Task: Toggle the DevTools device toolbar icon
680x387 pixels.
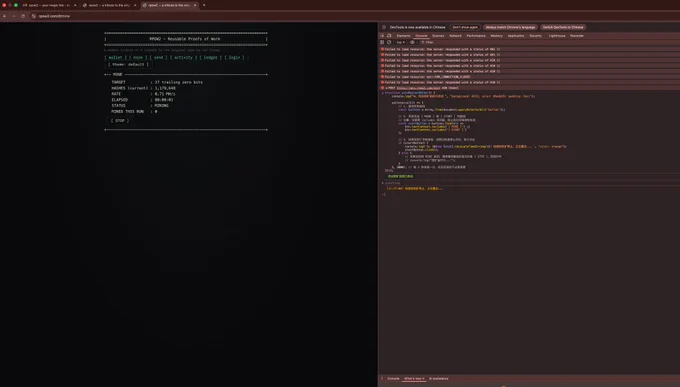Action: tap(389, 36)
